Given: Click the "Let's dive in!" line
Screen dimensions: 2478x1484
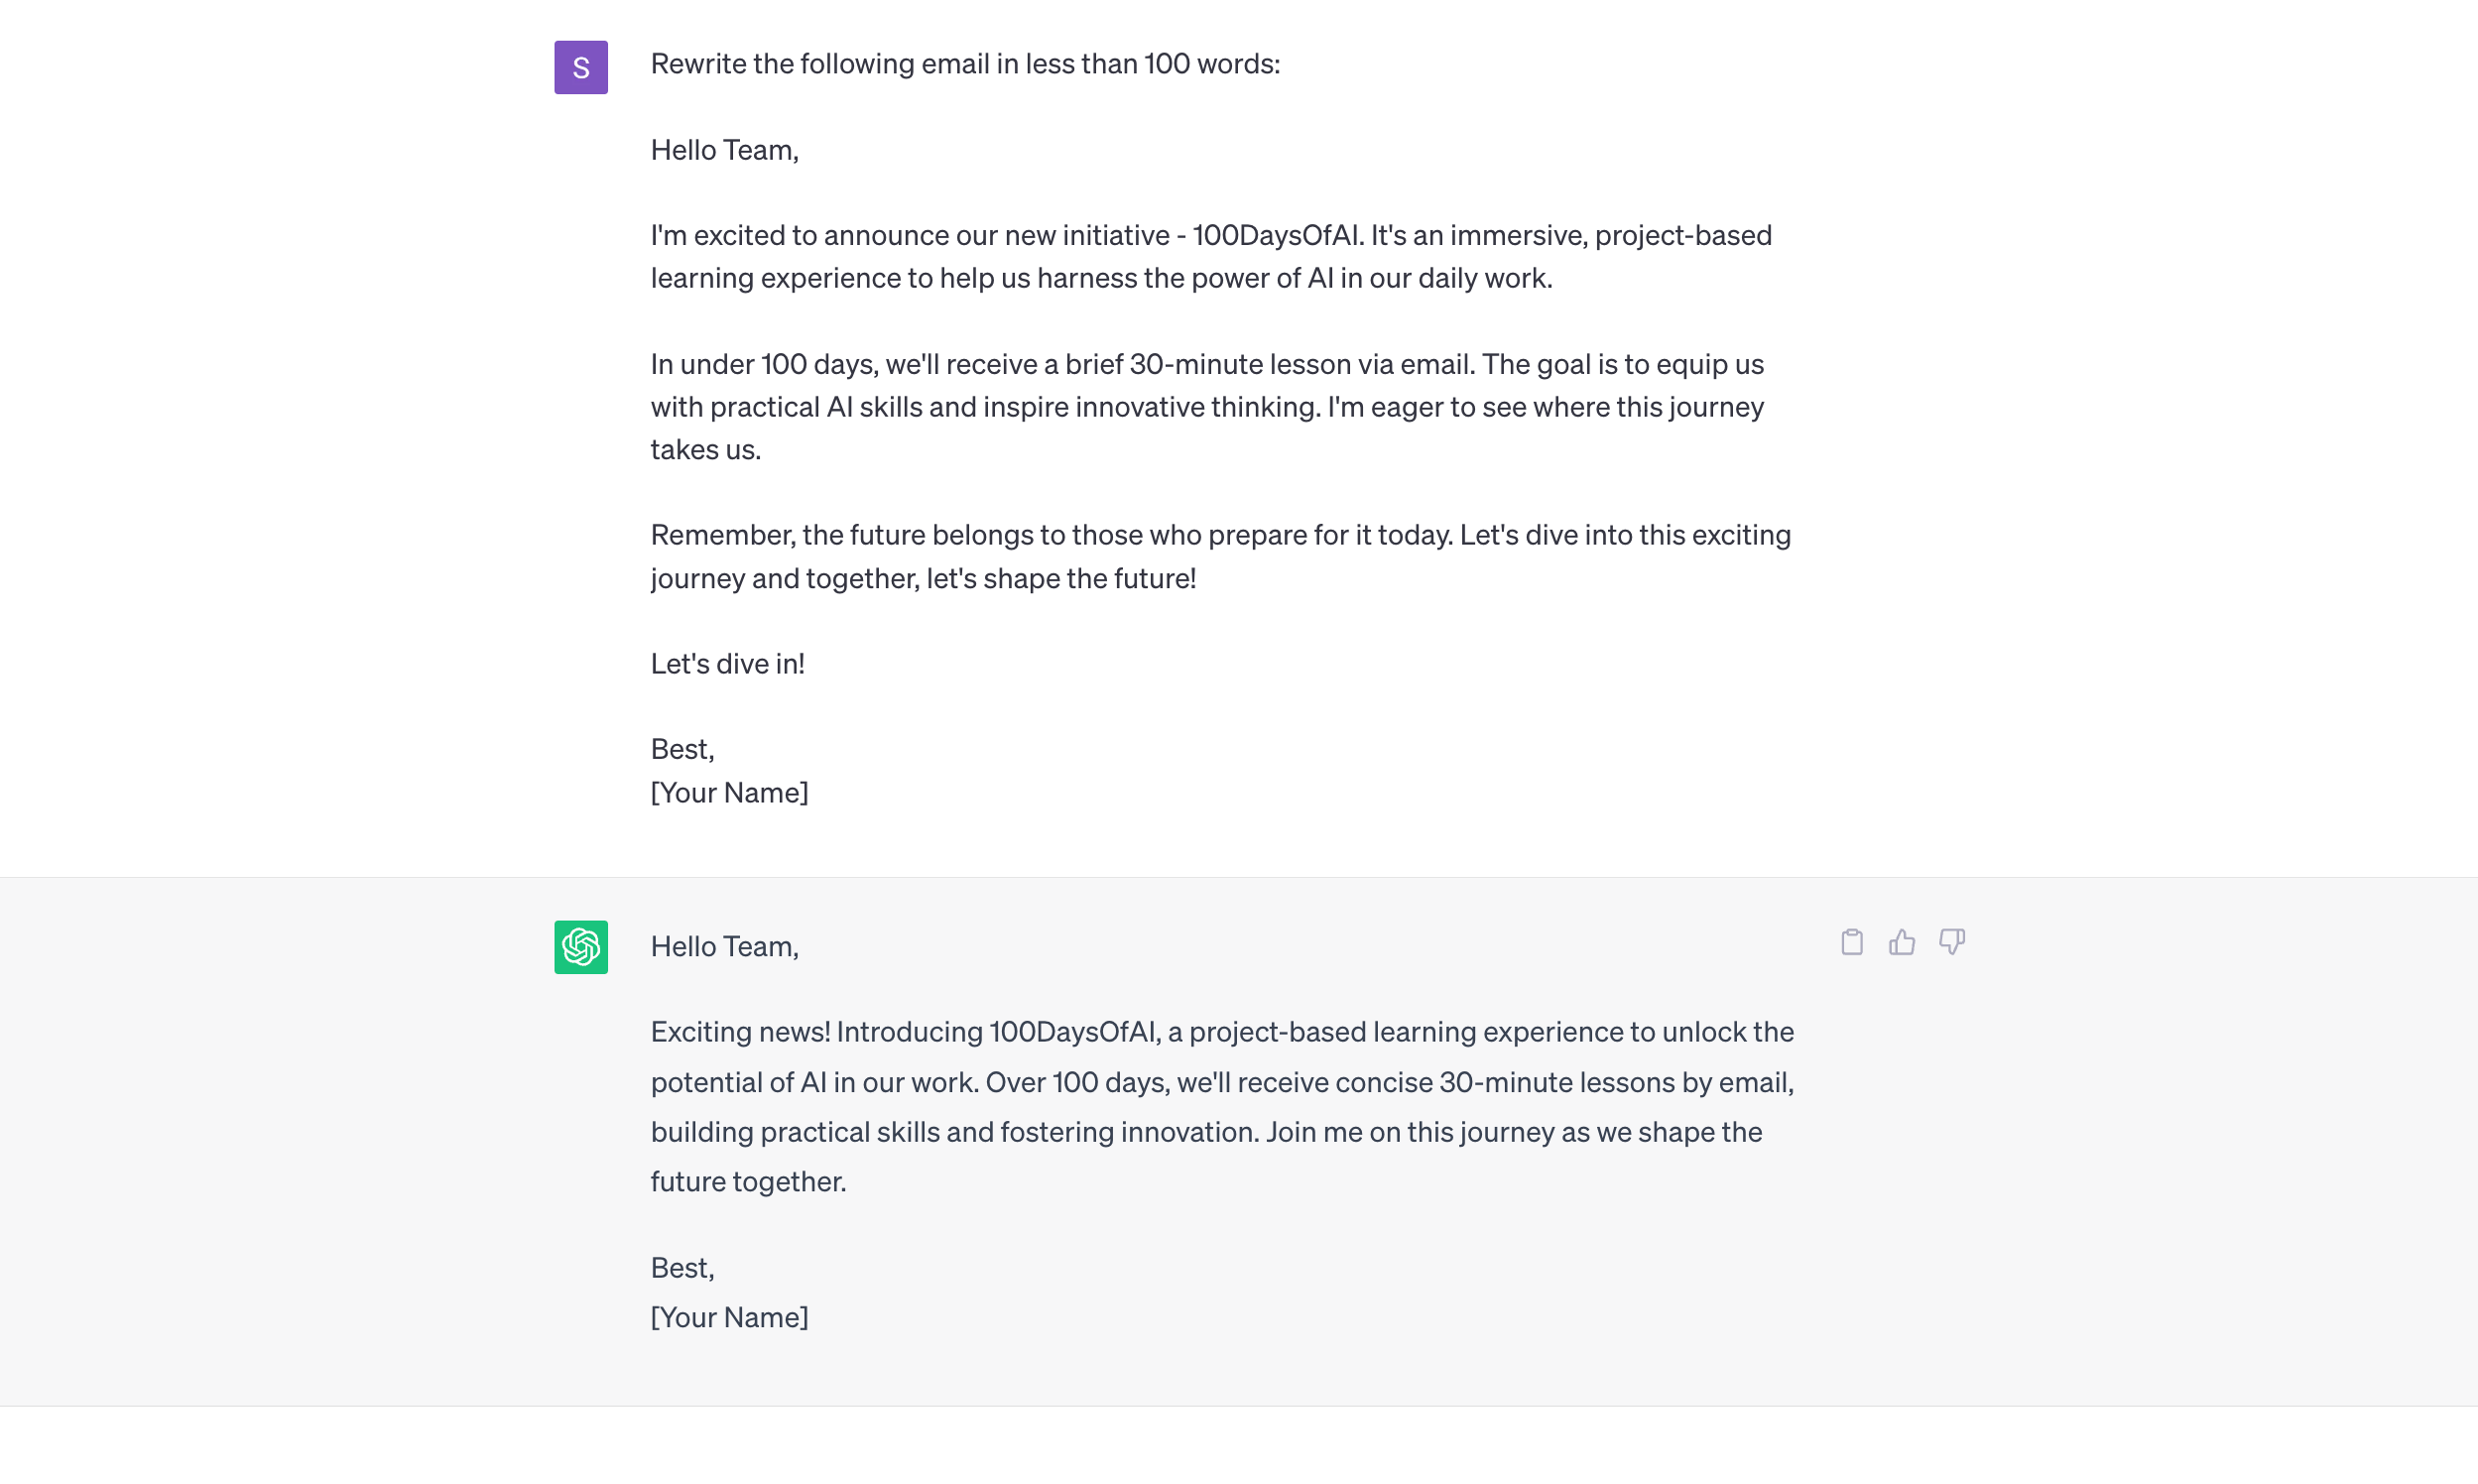Looking at the screenshot, I should [x=727, y=664].
